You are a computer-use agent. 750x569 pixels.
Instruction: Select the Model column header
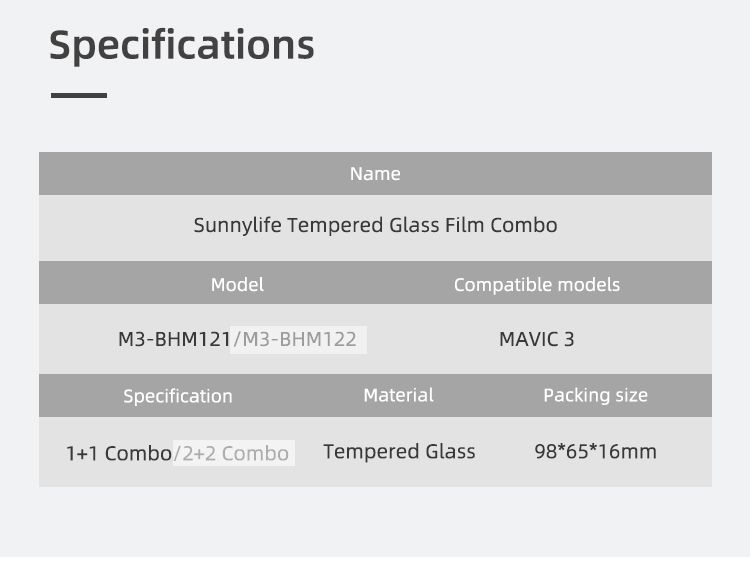click(x=237, y=284)
